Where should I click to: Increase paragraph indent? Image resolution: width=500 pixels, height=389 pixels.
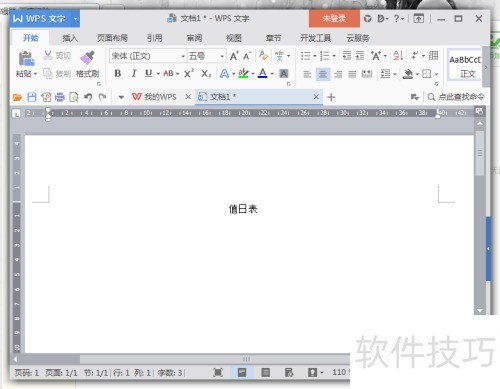click(360, 56)
